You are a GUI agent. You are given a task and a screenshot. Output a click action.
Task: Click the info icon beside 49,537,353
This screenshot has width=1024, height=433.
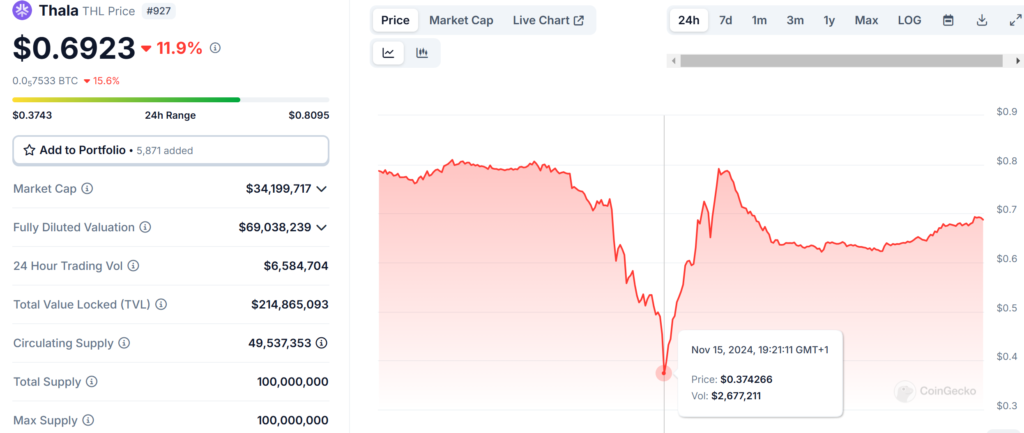(323, 343)
